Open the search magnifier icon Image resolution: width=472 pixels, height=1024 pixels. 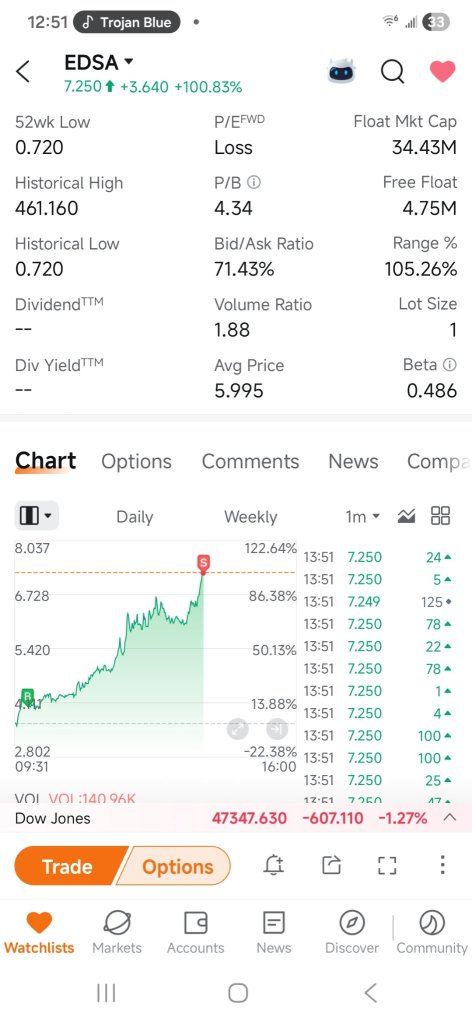point(392,72)
